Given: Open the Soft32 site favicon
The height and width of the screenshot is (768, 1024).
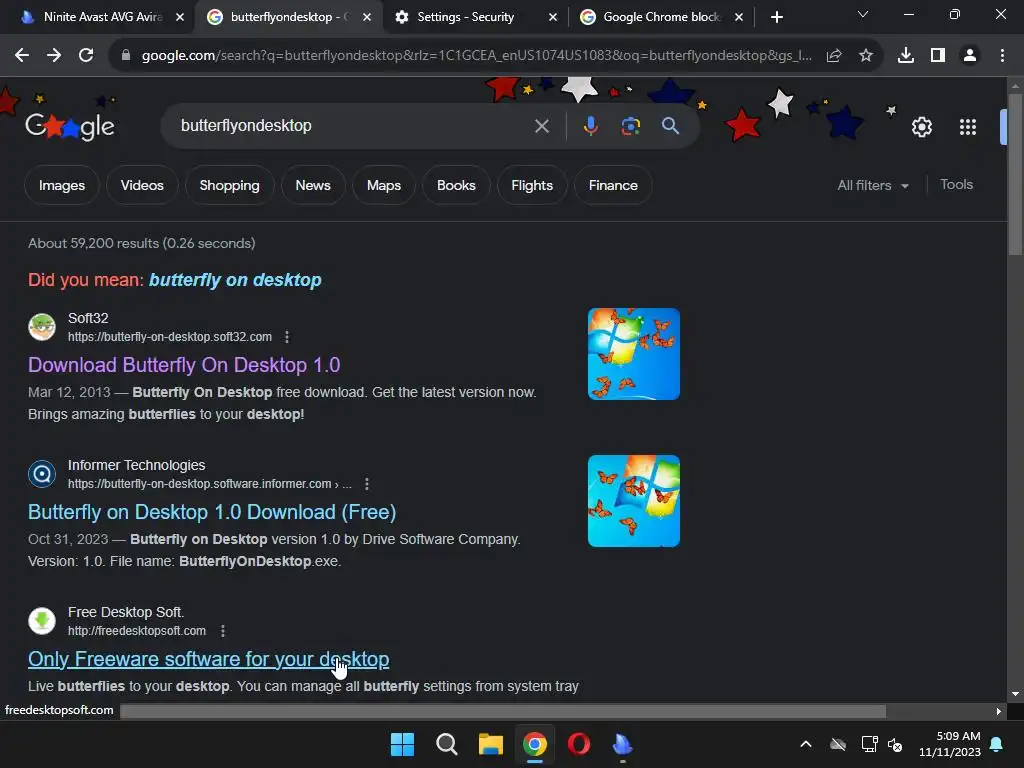Looking at the screenshot, I should (42, 327).
